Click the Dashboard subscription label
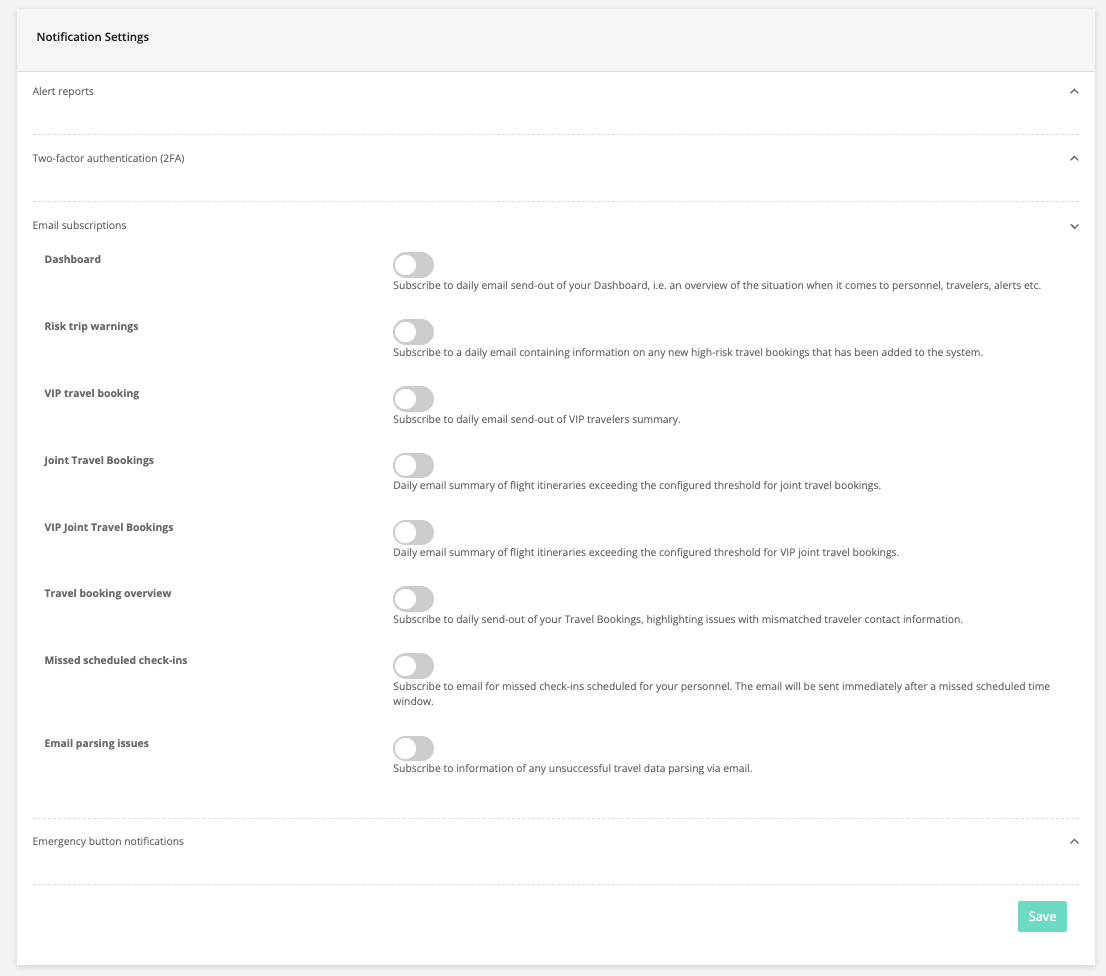This screenshot has height=976, width=1106. point(72,258)
